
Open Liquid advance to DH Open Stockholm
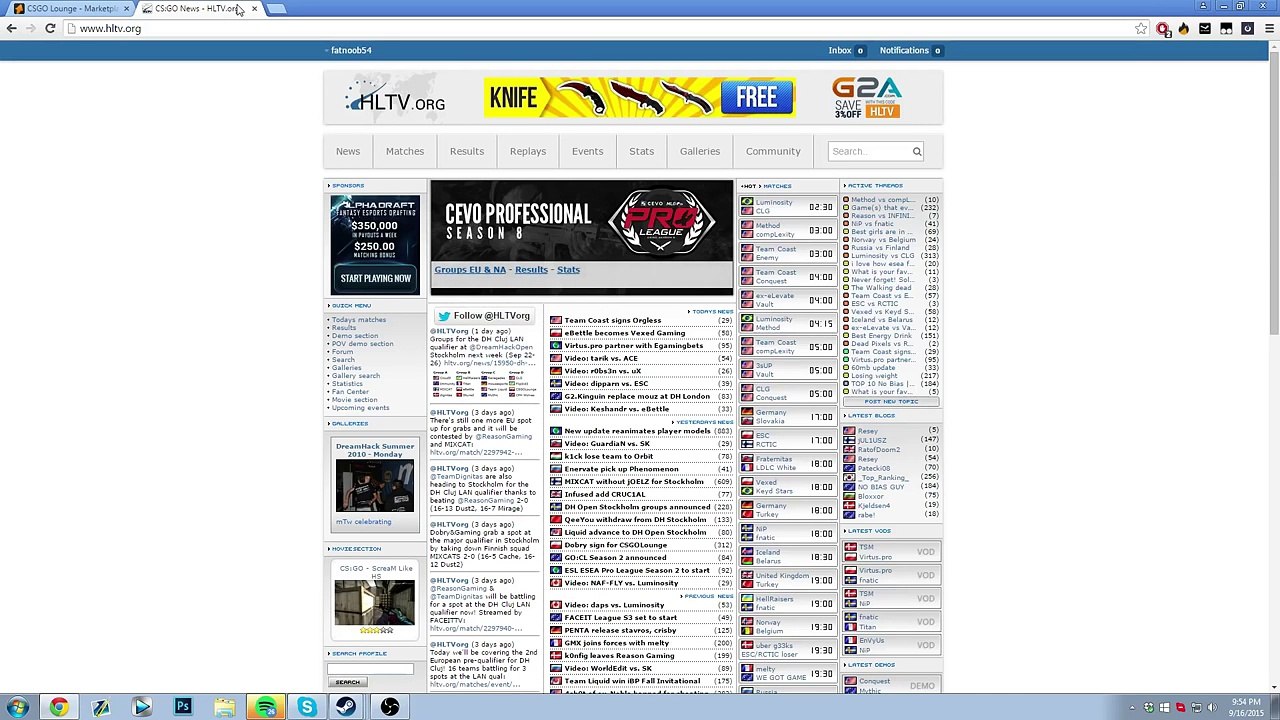(635, 533)
